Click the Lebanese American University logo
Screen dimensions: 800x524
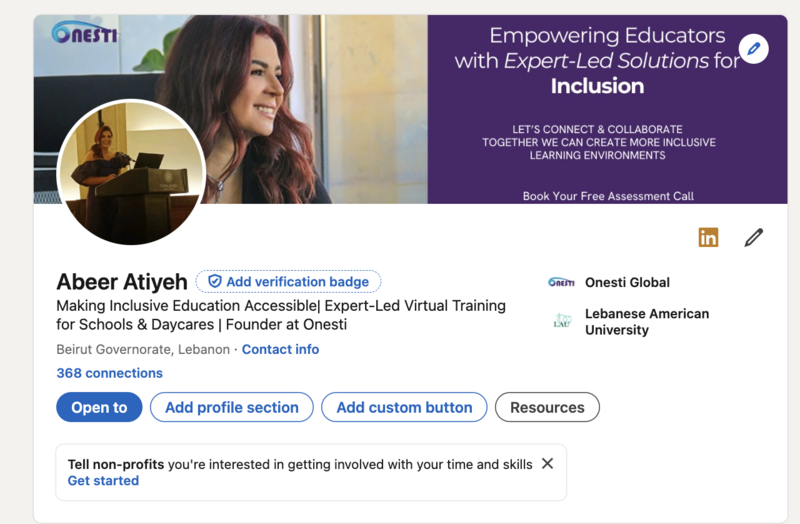coord(561,321)
